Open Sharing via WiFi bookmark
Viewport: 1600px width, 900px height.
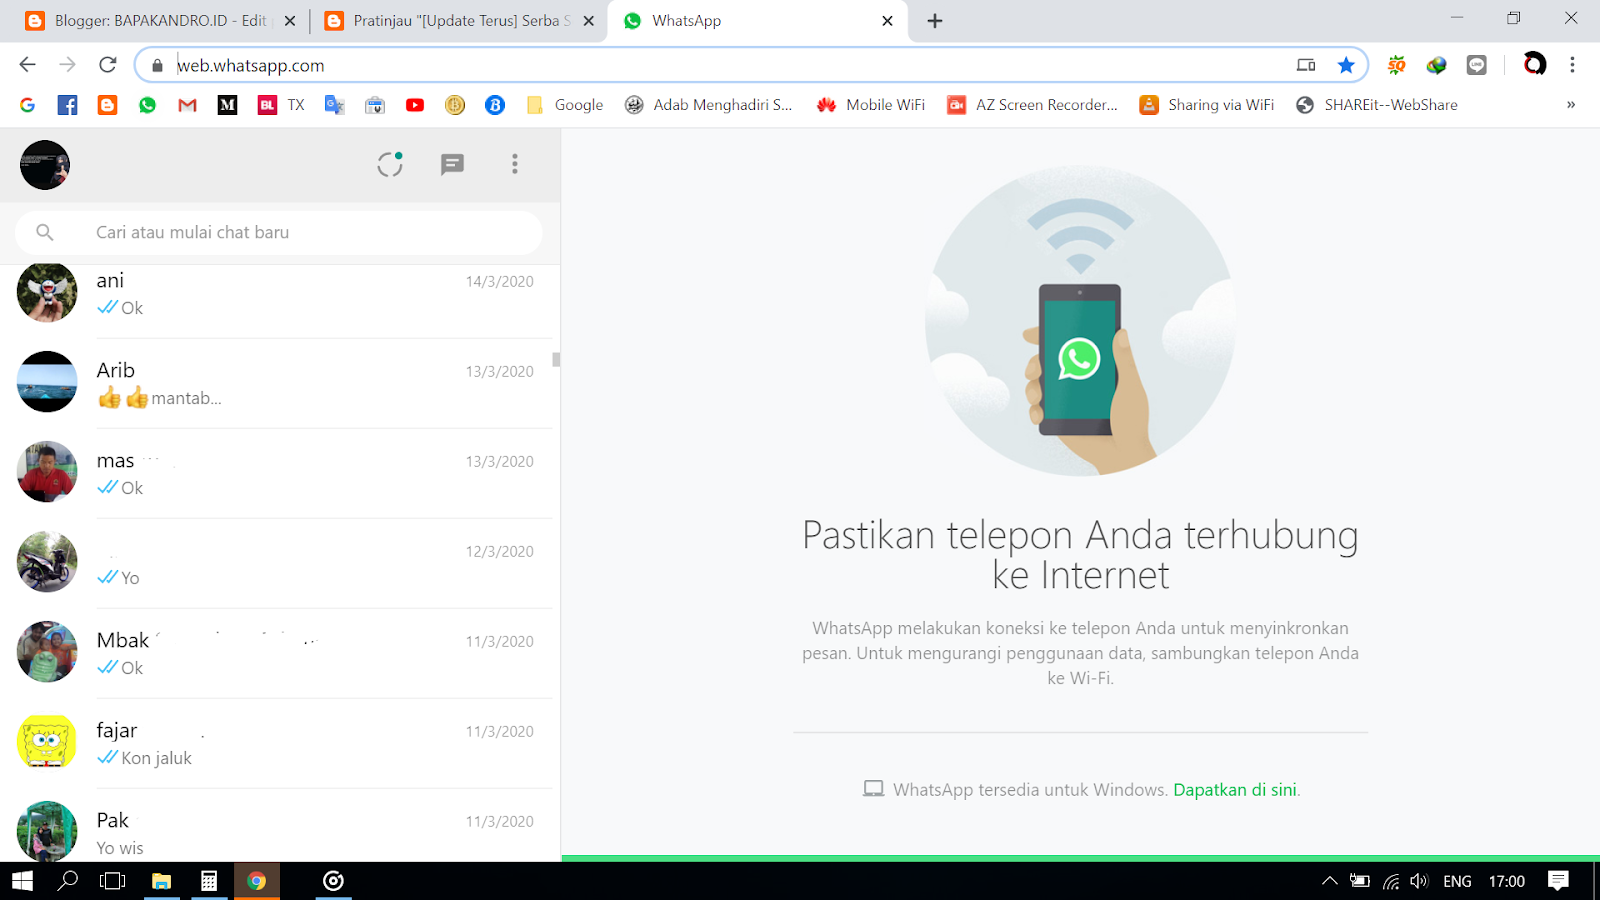1207,105
